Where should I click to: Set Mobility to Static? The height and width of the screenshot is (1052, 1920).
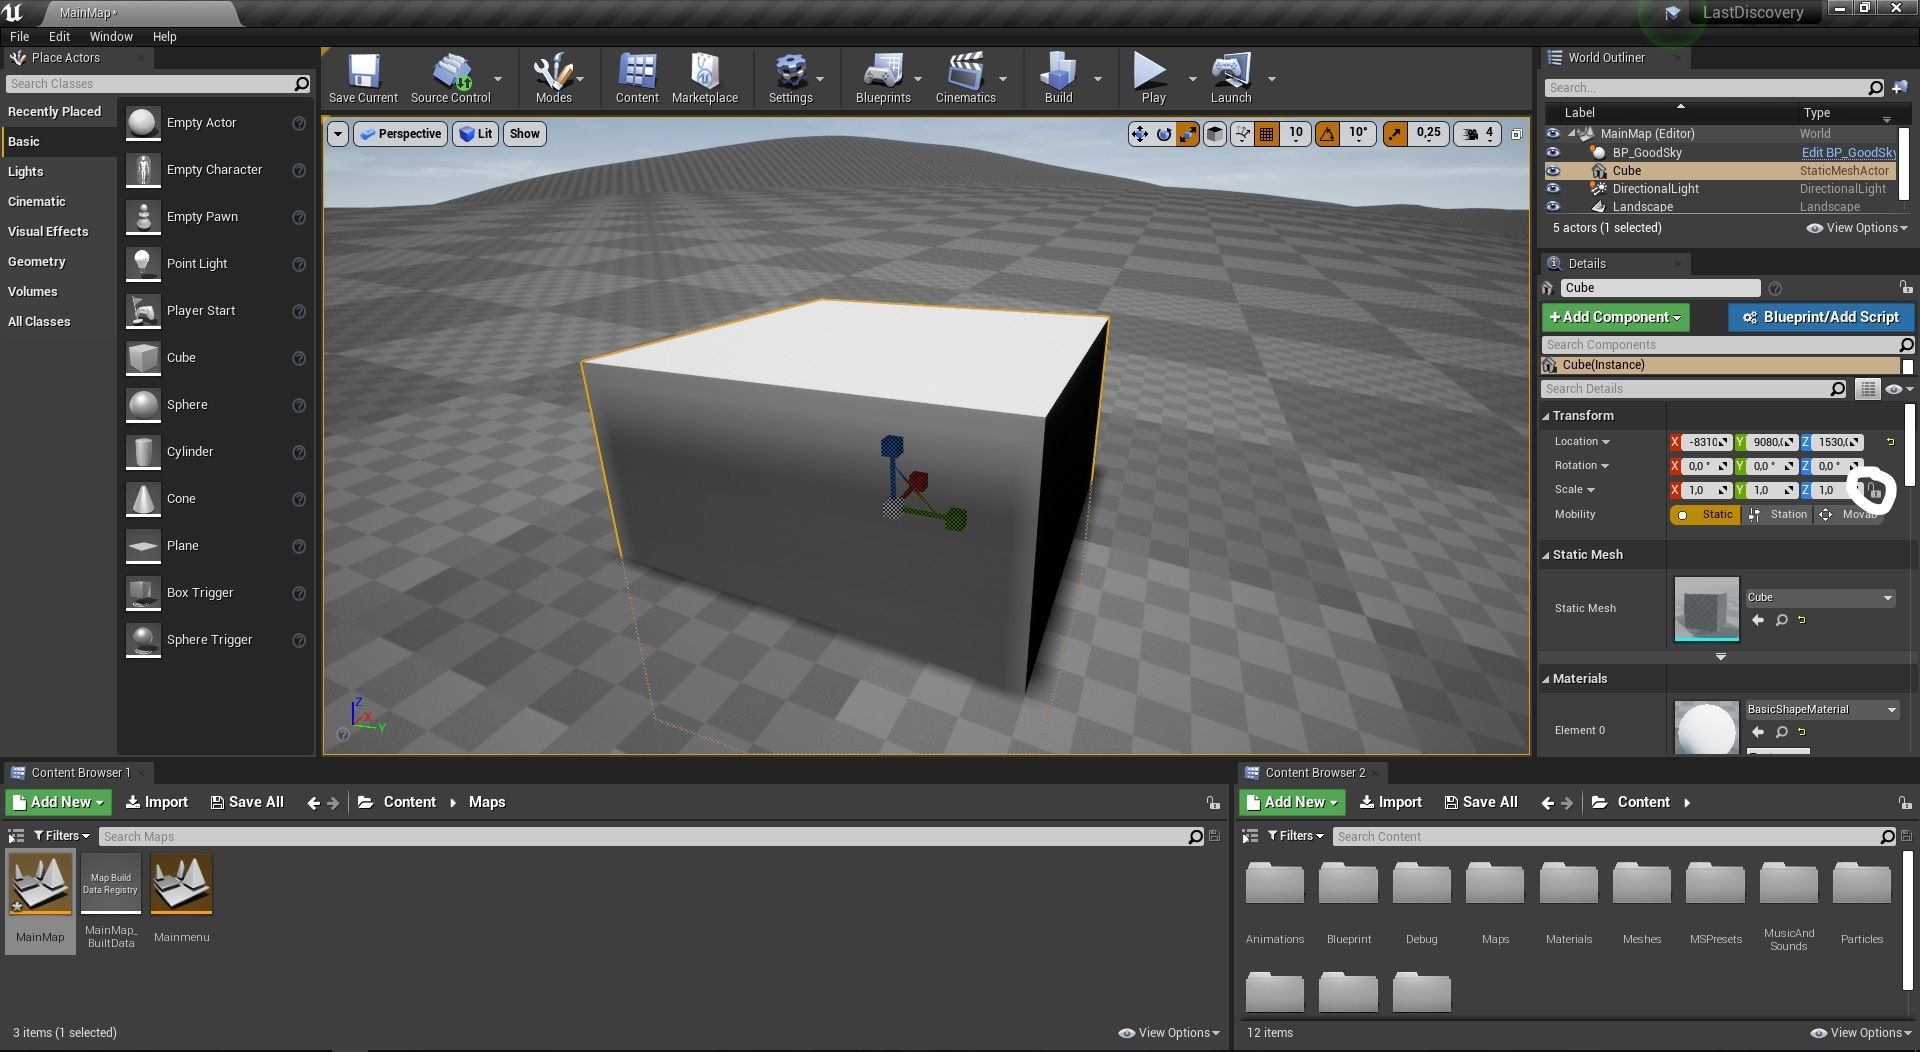(x=1705, y=515)
